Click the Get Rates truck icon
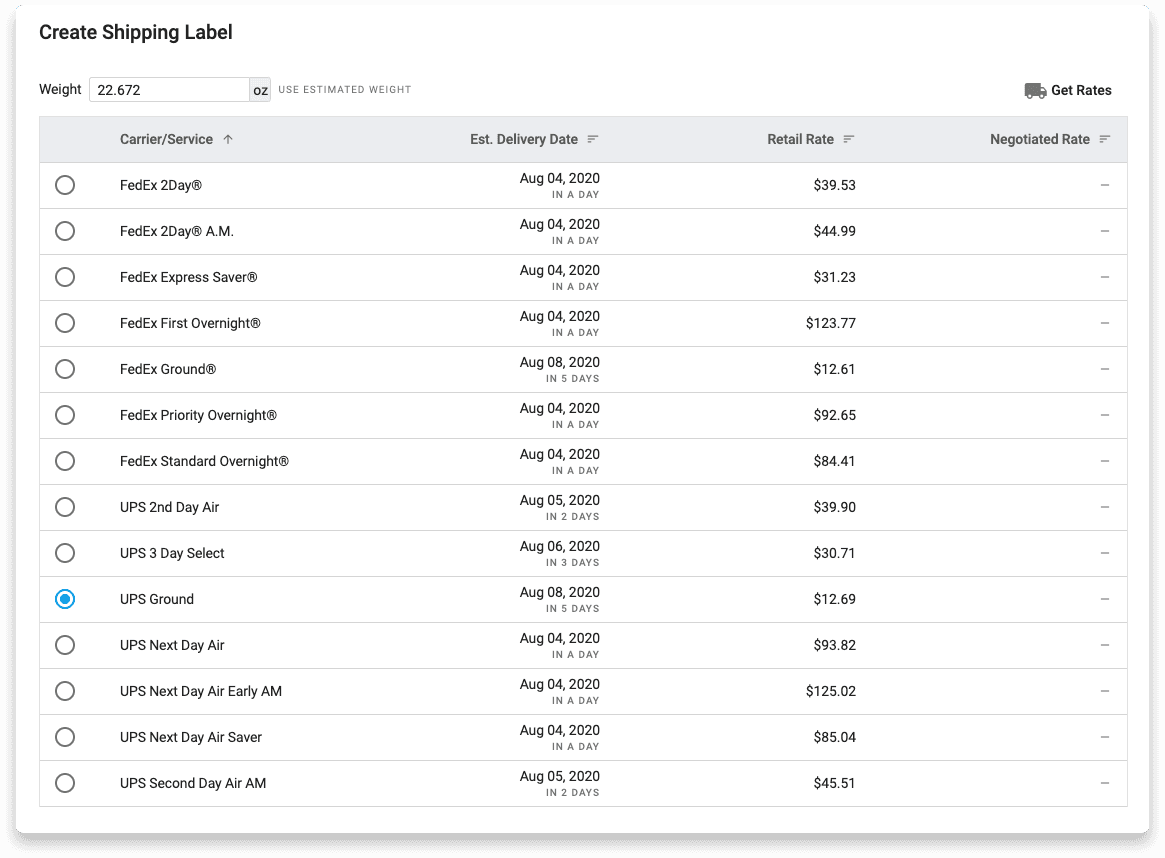Image resolution: width=1165 pixels, height=858 pixels. 1035,91
